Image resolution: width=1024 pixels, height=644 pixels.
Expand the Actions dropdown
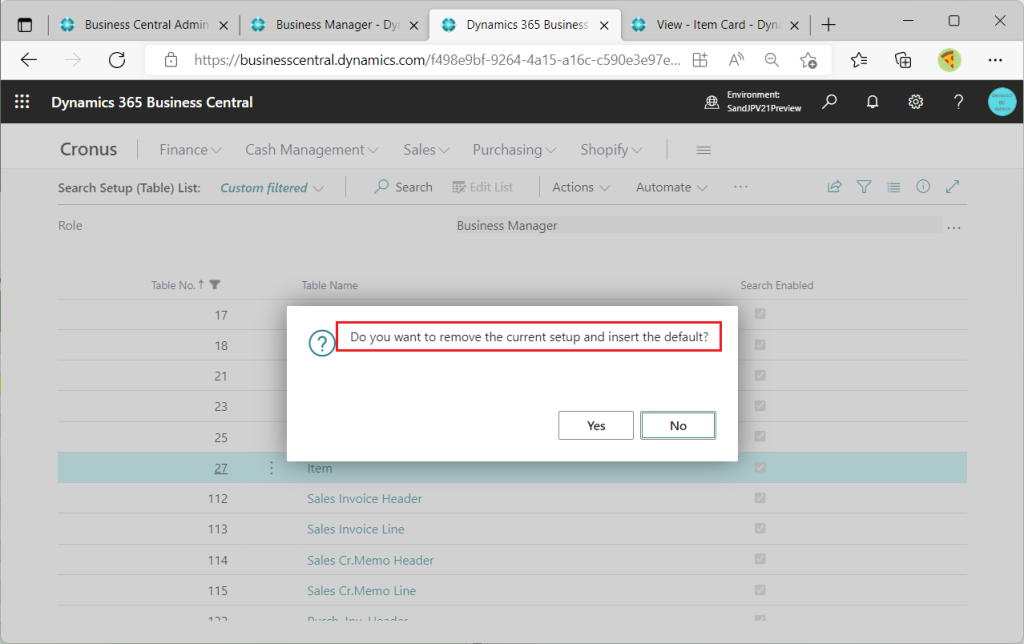click(581, 187)
